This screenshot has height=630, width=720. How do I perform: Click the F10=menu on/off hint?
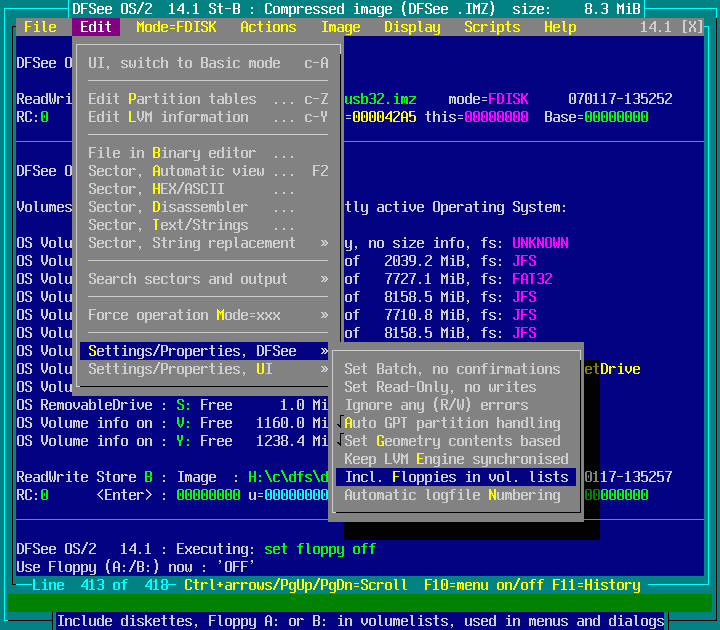click(484, 585)
